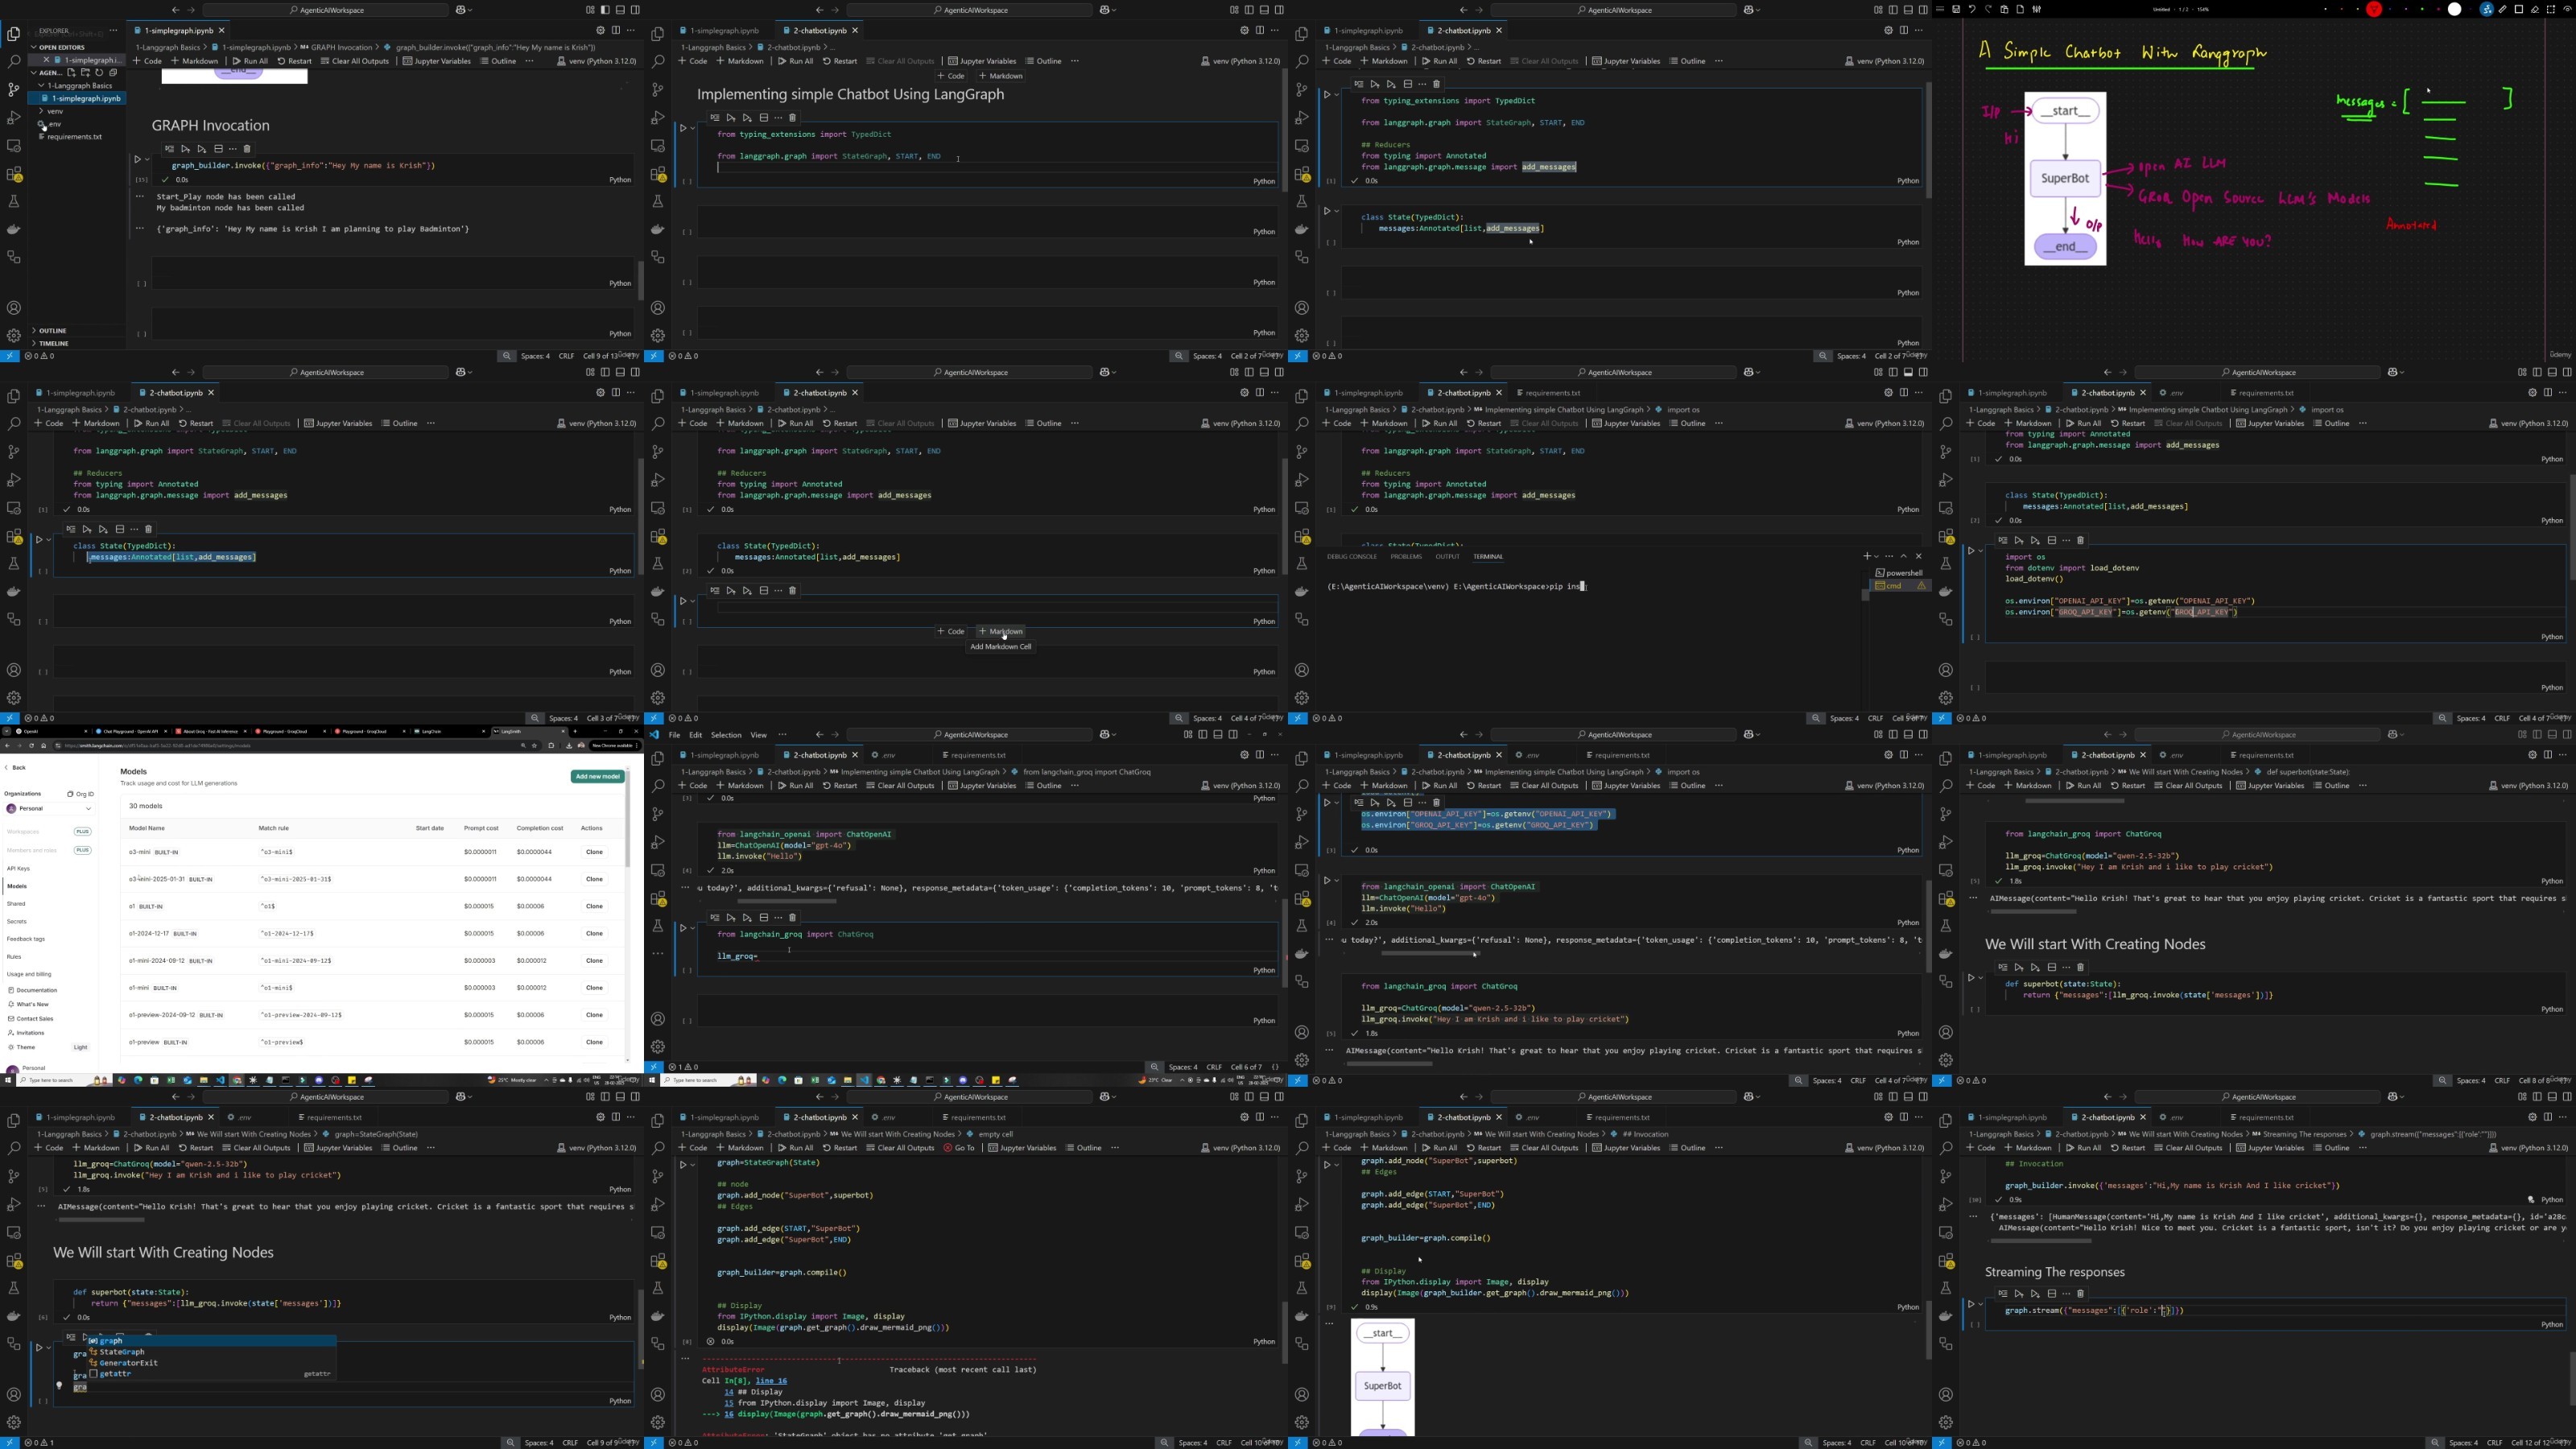Screen dimensions: 2576x1449
Task: Collapse 1-Langgraph Basics folder in Explorer
Action: pos(41,86)
